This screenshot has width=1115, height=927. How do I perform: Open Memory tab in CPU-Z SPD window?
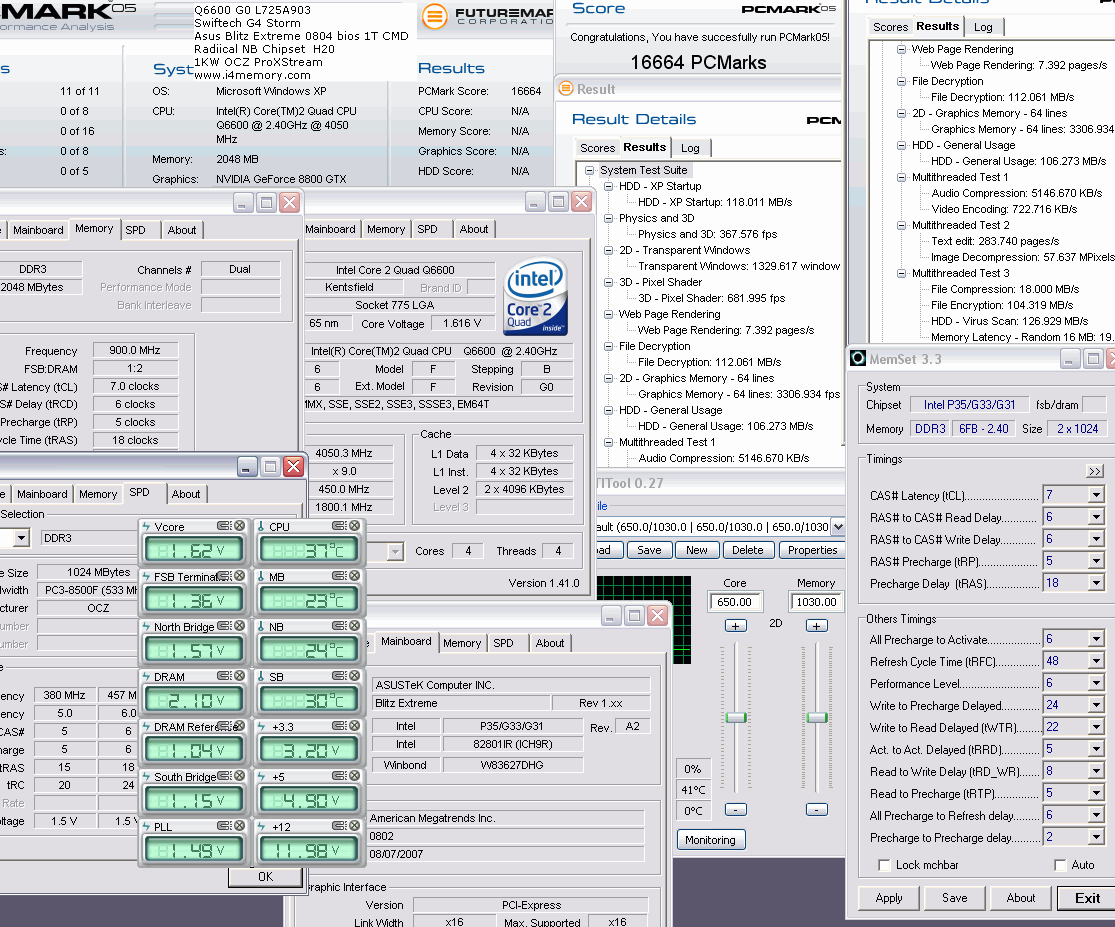click(x=98, y=494)
